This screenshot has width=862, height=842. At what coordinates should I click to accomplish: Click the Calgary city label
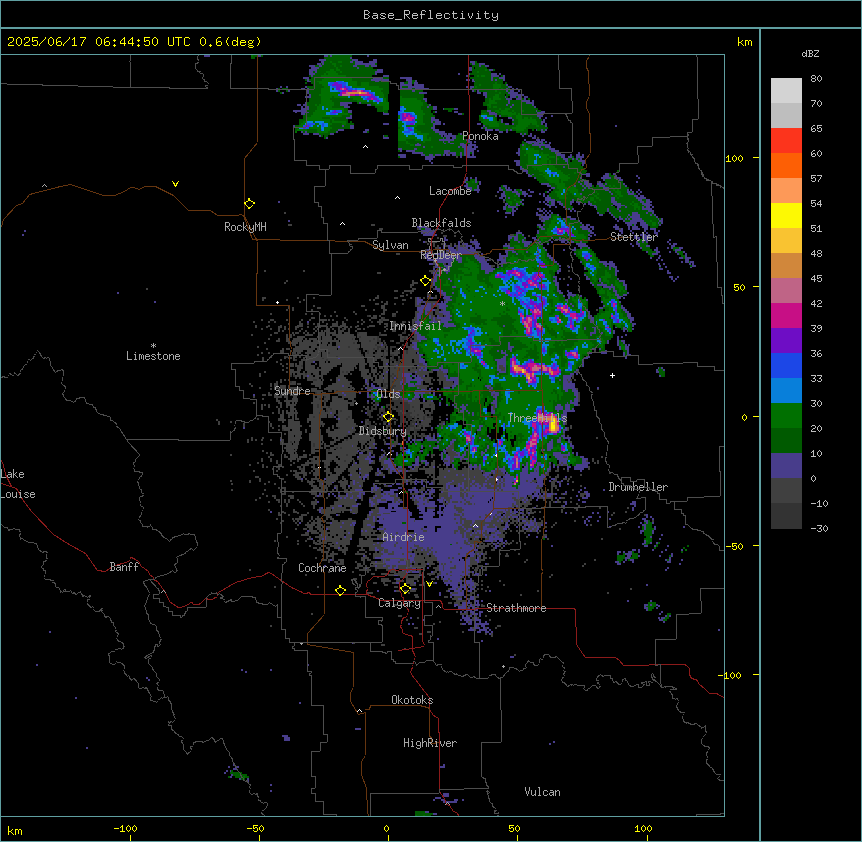click(400, 603)
